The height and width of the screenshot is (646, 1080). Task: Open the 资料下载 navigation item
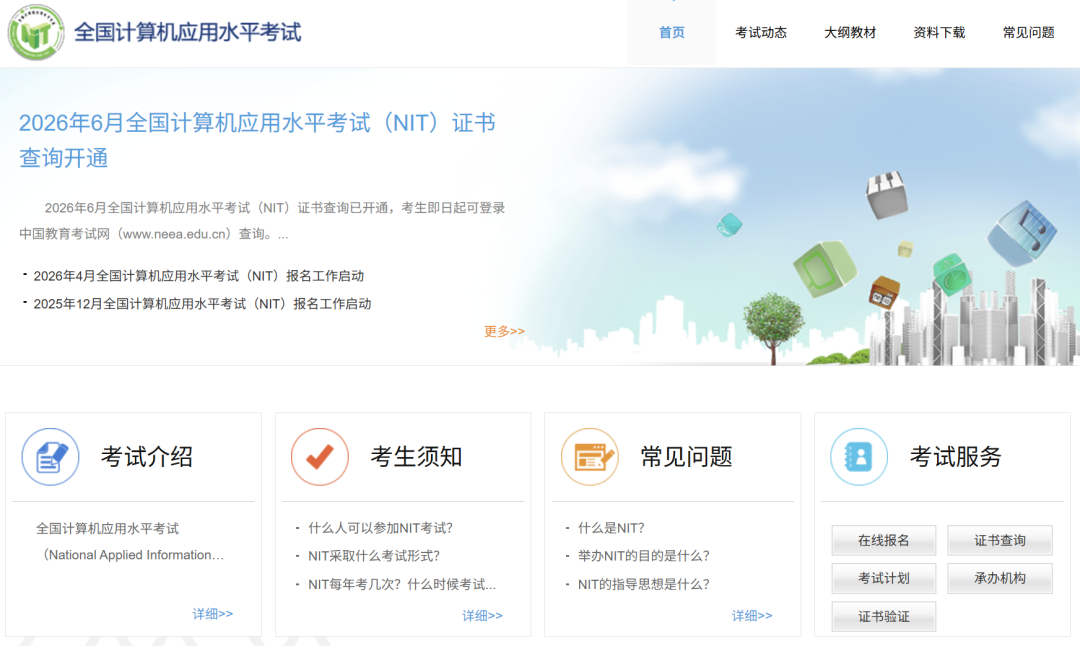click(x=939, y=32)
